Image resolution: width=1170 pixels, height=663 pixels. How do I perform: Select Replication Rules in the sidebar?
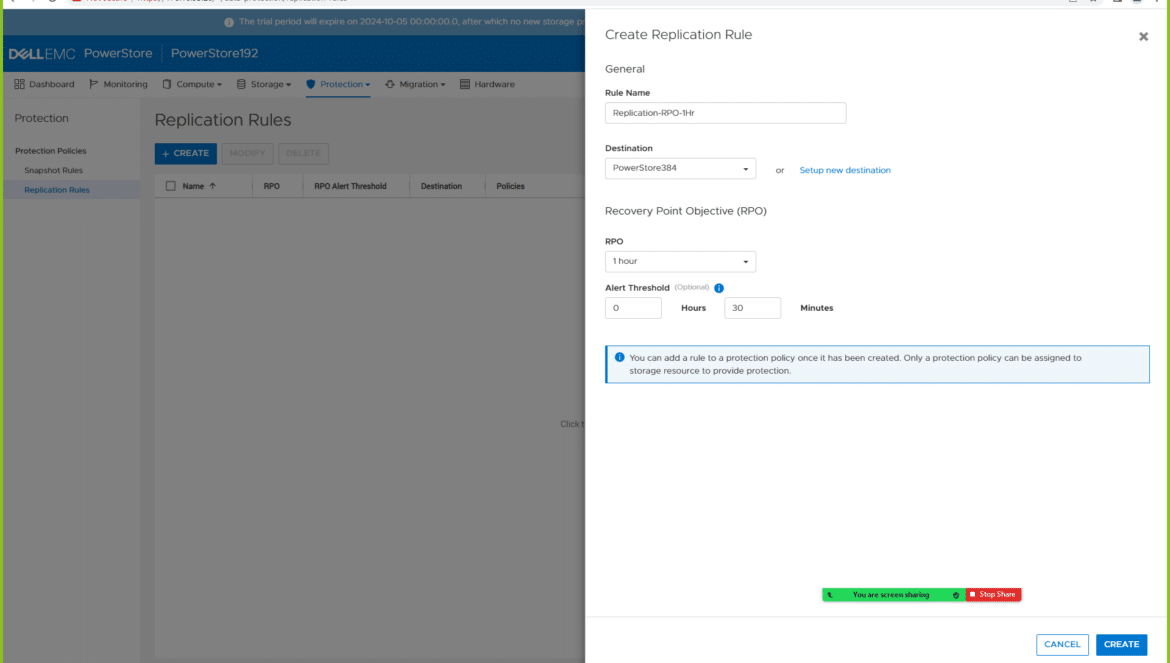click(x=57, y=190)
